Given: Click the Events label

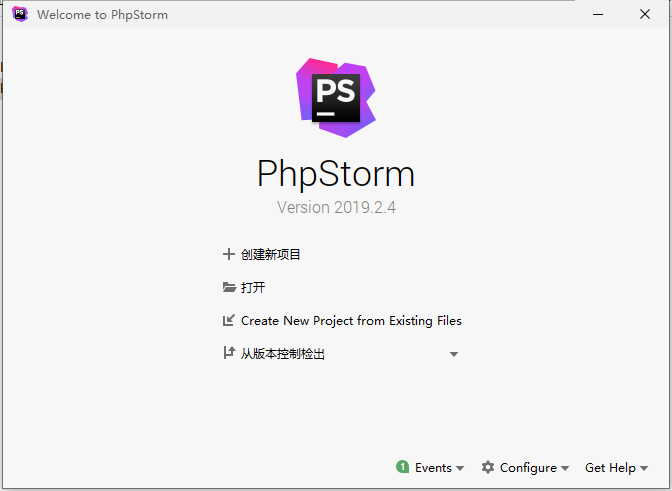Looking at the screenshot, I should click(433, 467).
